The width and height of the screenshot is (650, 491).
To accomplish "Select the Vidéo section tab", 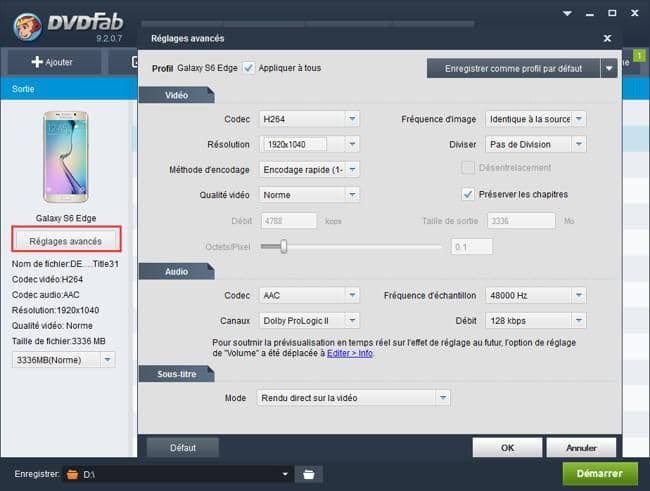I will pyautogui.click(x=177, y=95).
